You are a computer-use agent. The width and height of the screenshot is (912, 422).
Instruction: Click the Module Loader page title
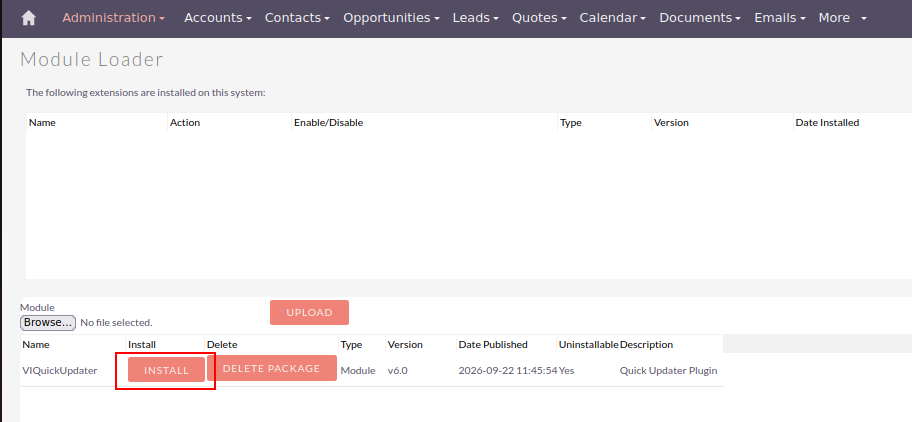pos(92,59)
